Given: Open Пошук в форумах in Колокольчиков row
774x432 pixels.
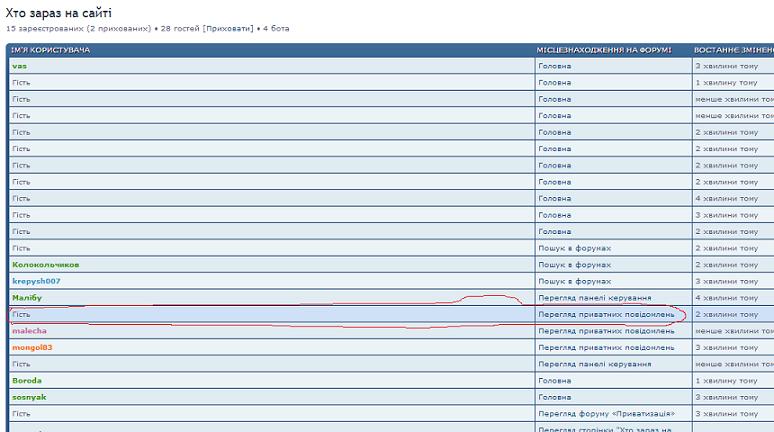Looking at the screenshot, I should [x=574, y=265].
